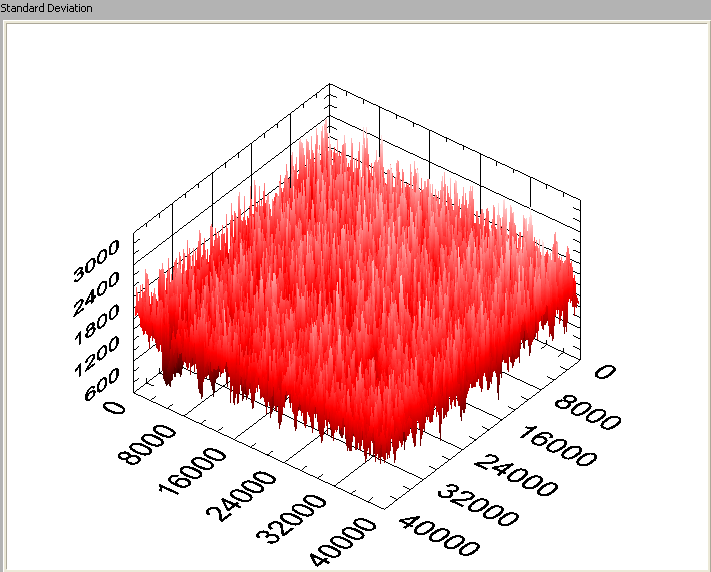Click the "1800" vertical axis label
The height and width of the screenshot is (572, 711).
(x=97, y=325)
